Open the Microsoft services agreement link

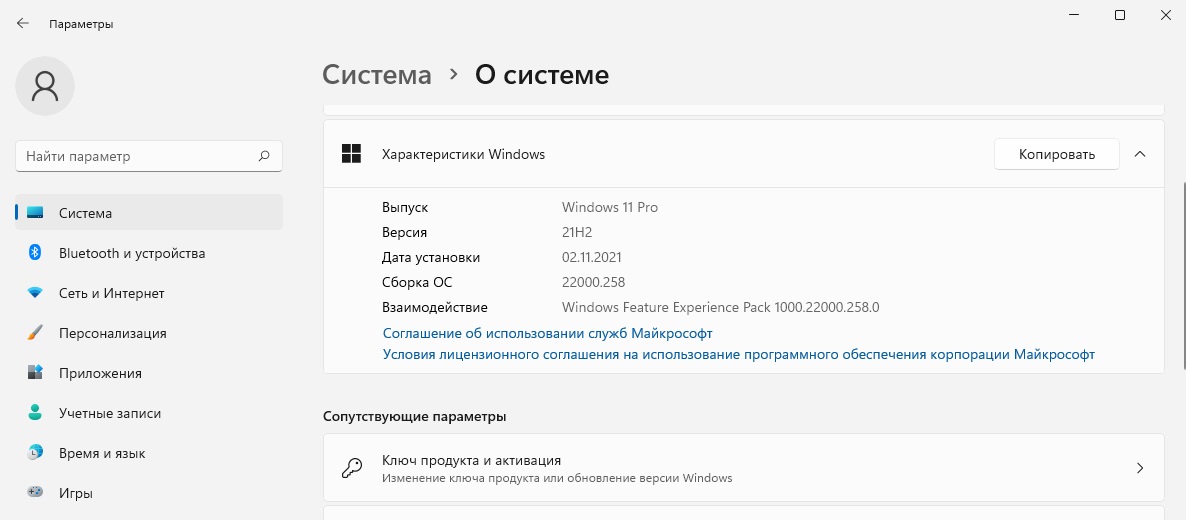coord(547,333)
